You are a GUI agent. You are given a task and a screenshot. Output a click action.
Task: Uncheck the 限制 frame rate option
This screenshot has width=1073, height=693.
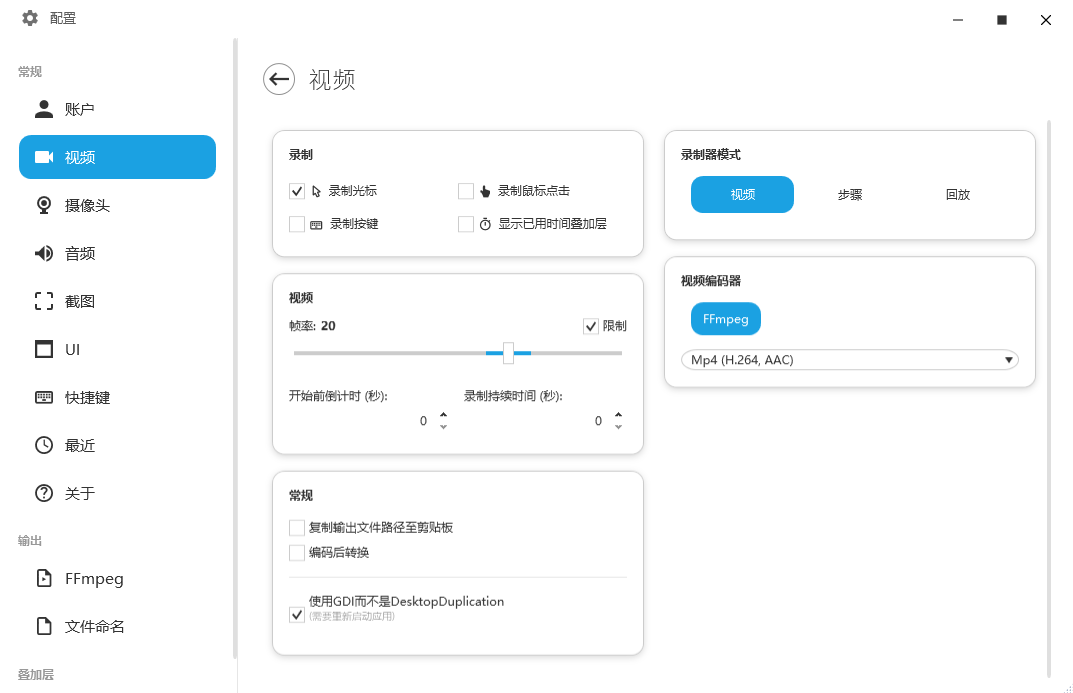pyautogui.click(x=590, y=325)
